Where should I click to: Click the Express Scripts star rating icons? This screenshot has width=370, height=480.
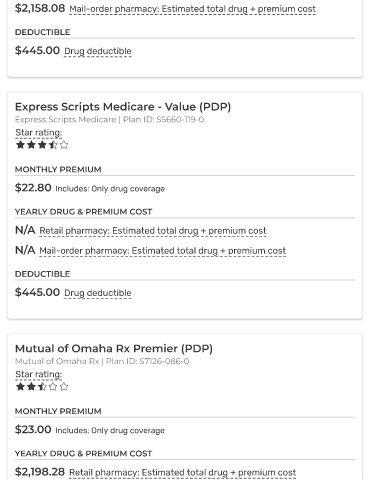click(x=42, y=145)
